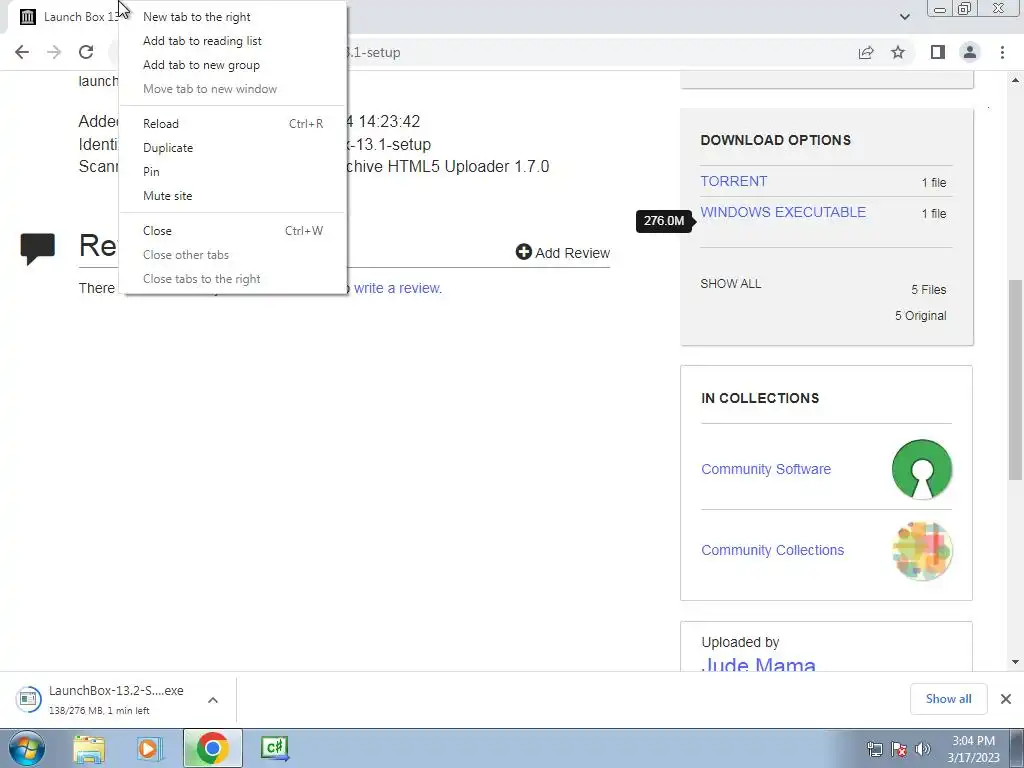Open Chrome's three-dot menu

[x=1002, y=52]
